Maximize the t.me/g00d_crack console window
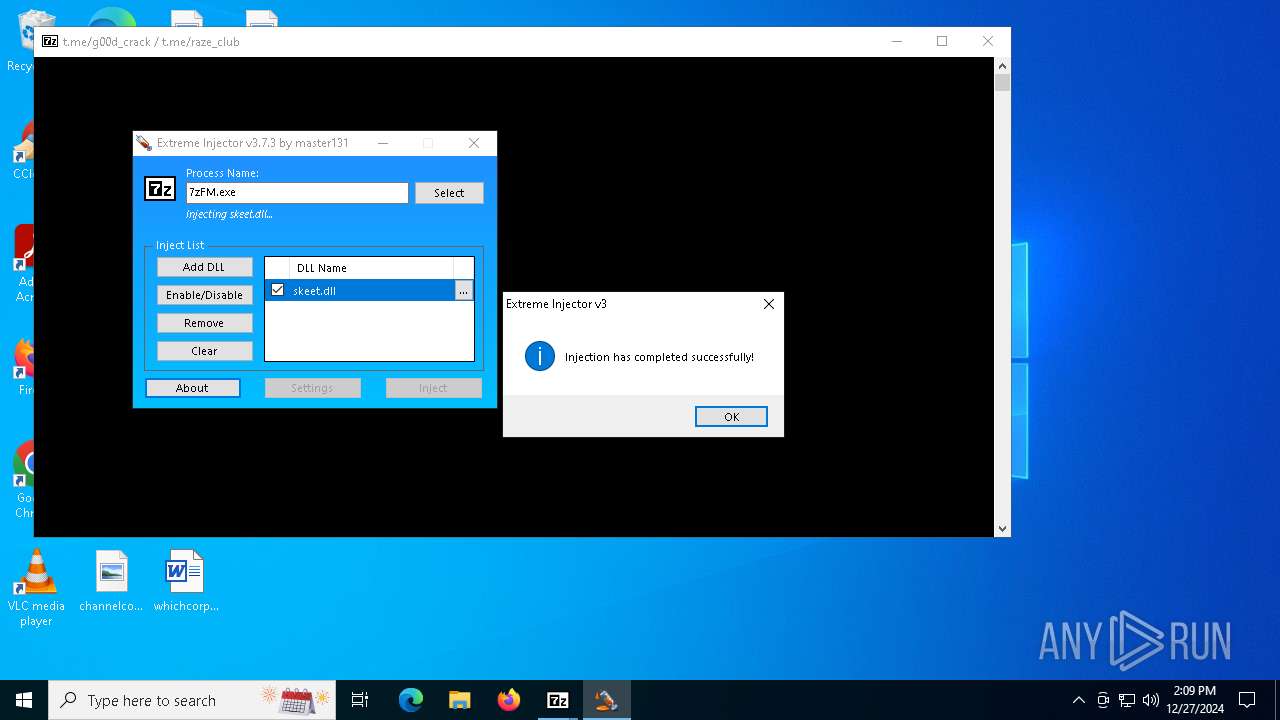This screenshot has height=720, width=1280. (x=942, y=41)
